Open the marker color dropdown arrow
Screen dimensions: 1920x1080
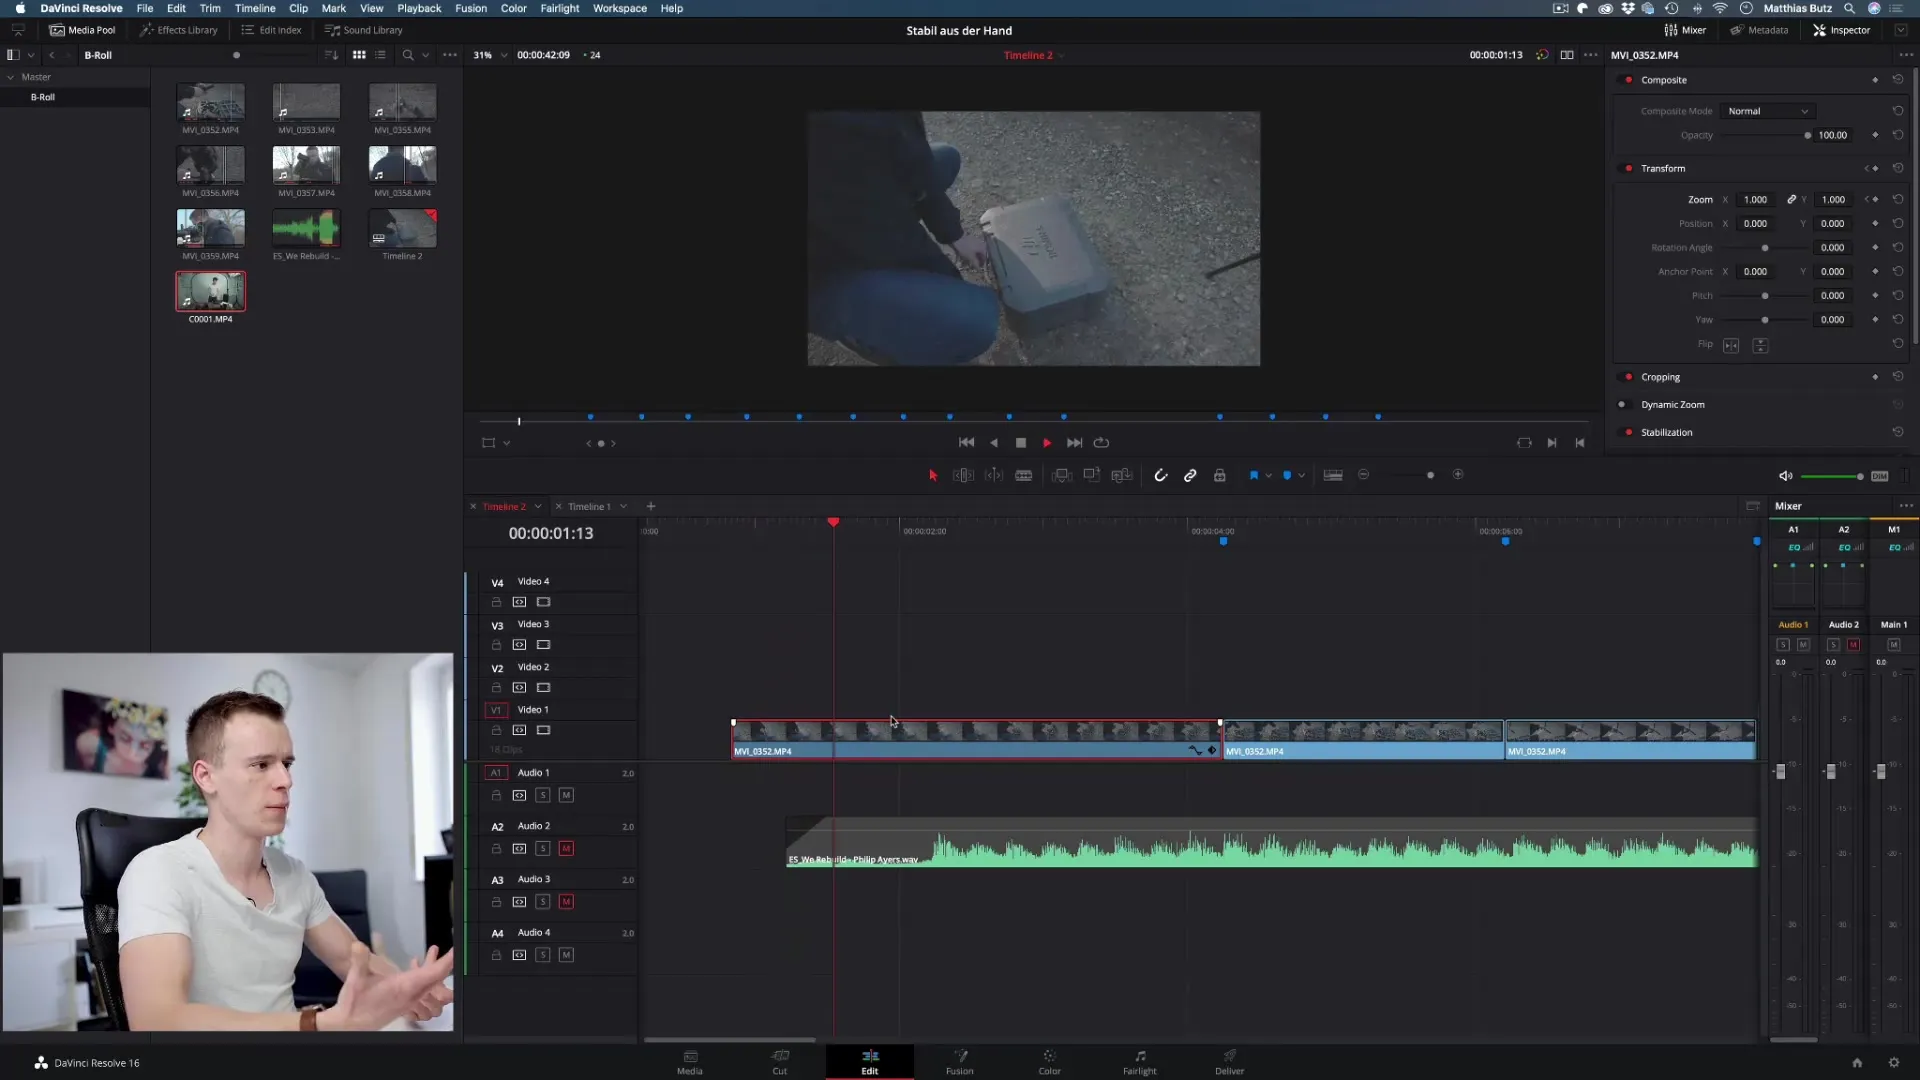point(1301,476)
